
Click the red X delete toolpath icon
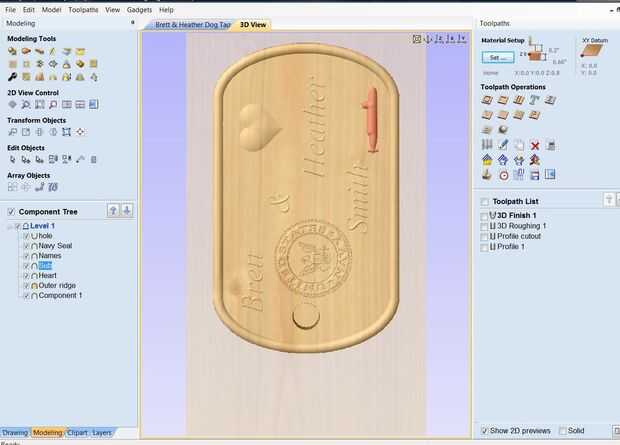535,146
